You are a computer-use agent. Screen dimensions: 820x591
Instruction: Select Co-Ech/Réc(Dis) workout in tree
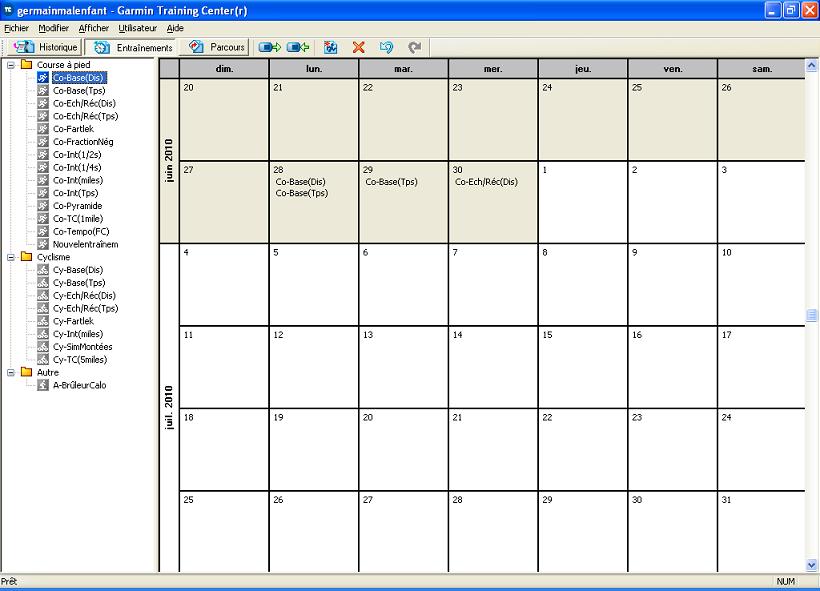pos(84,104)
